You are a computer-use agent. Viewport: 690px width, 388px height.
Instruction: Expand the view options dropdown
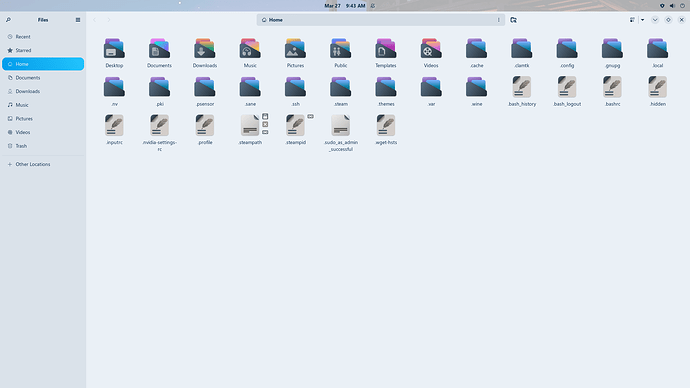[x=642, y=20]
